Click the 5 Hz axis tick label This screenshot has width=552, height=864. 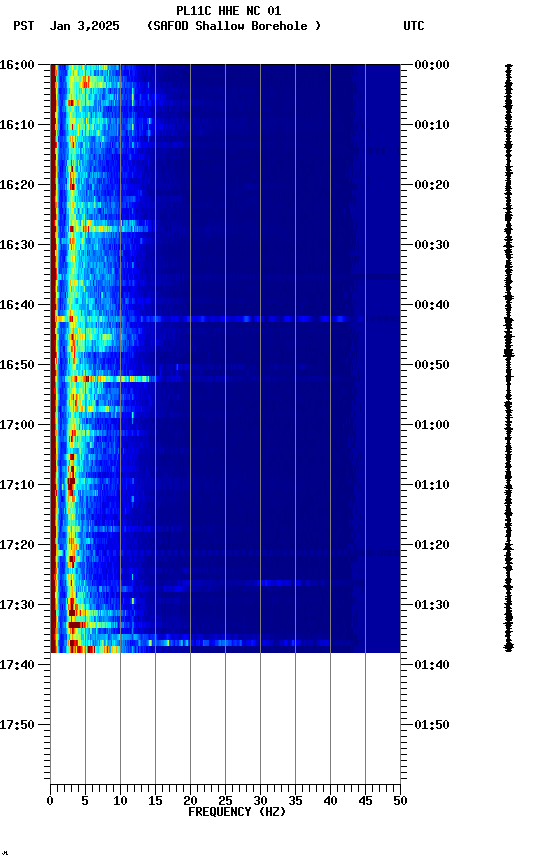point(85,801)
